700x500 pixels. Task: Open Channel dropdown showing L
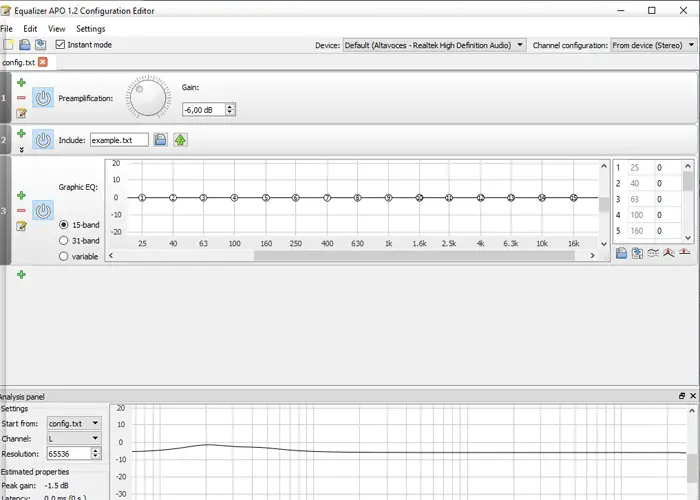74,438
